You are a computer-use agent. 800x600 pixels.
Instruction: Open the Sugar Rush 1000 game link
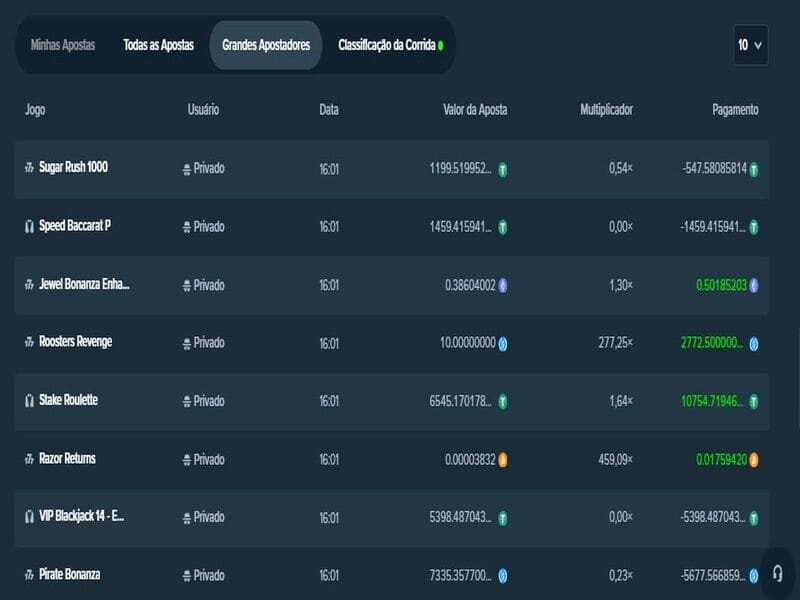pyautogui.click(x=73, y=167)
